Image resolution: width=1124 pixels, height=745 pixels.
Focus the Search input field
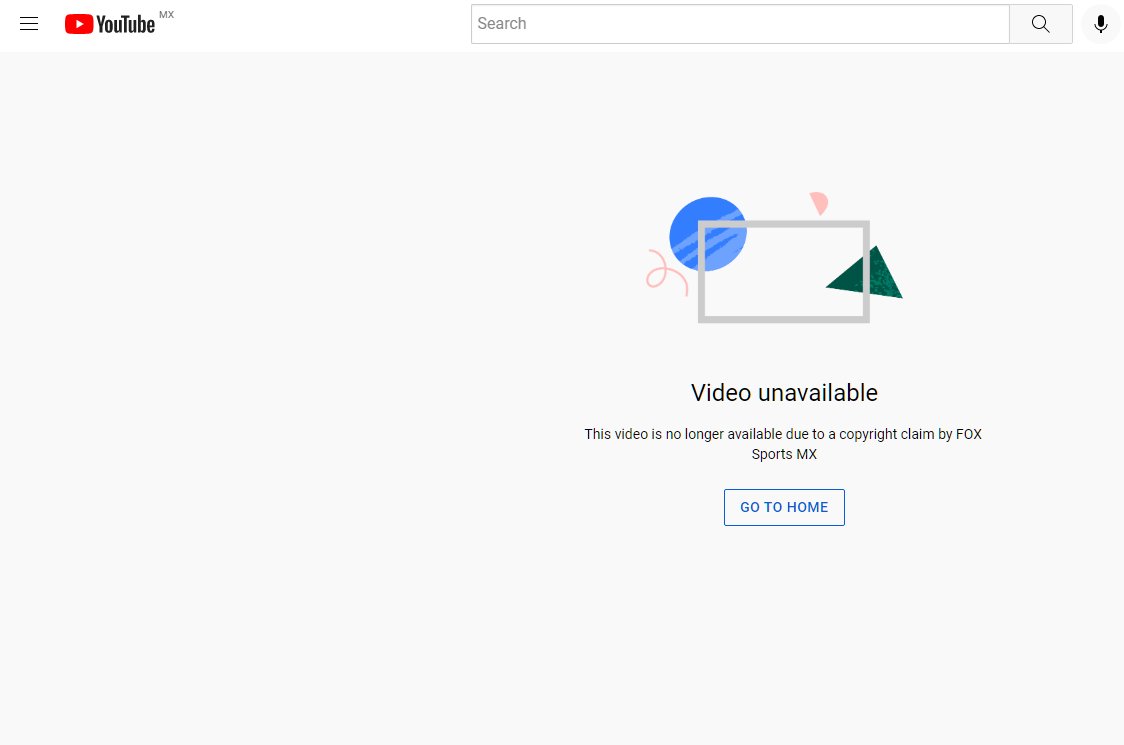(x=740, y=24)
